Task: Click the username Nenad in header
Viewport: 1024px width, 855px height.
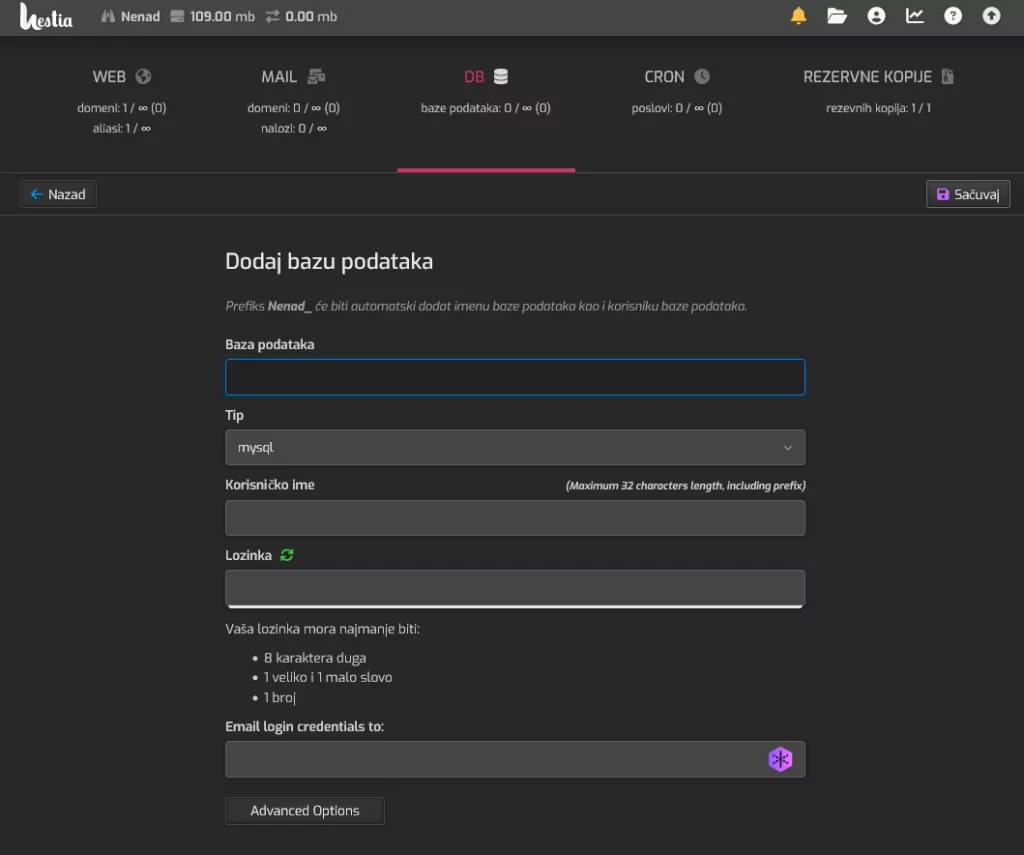Action: point(140,16)
